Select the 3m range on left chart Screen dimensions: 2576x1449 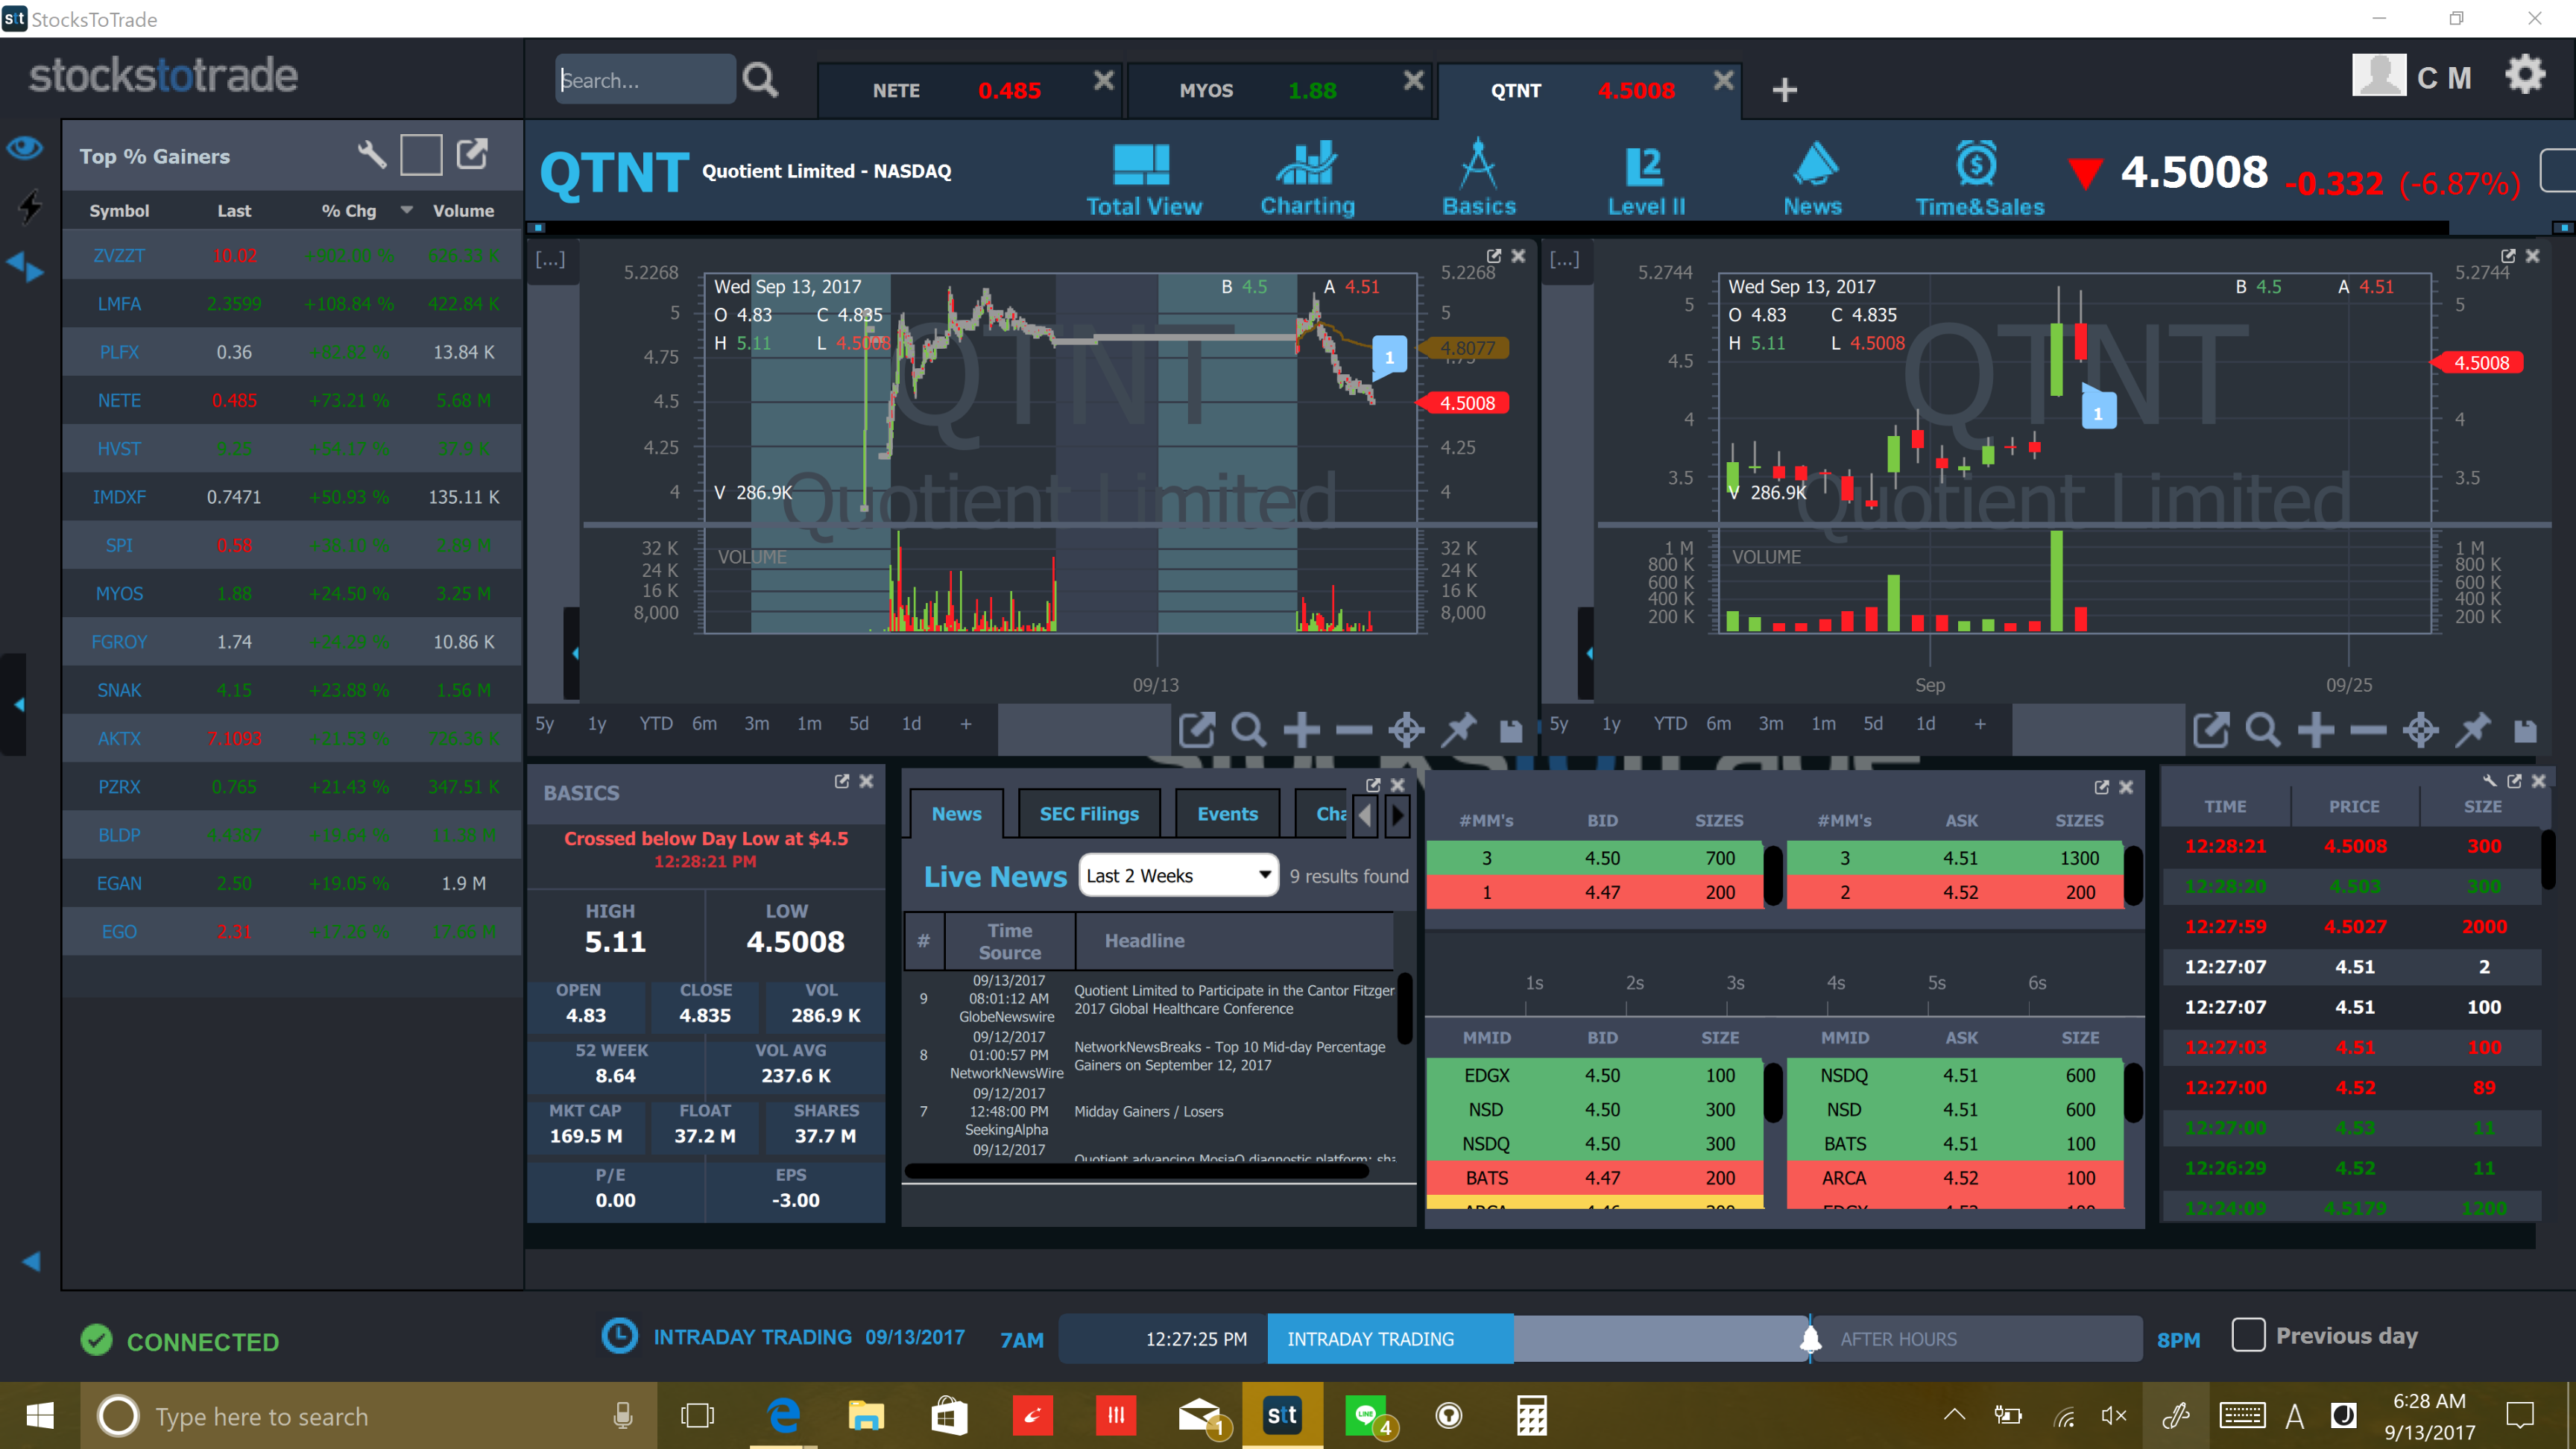[x=757, y=724]
